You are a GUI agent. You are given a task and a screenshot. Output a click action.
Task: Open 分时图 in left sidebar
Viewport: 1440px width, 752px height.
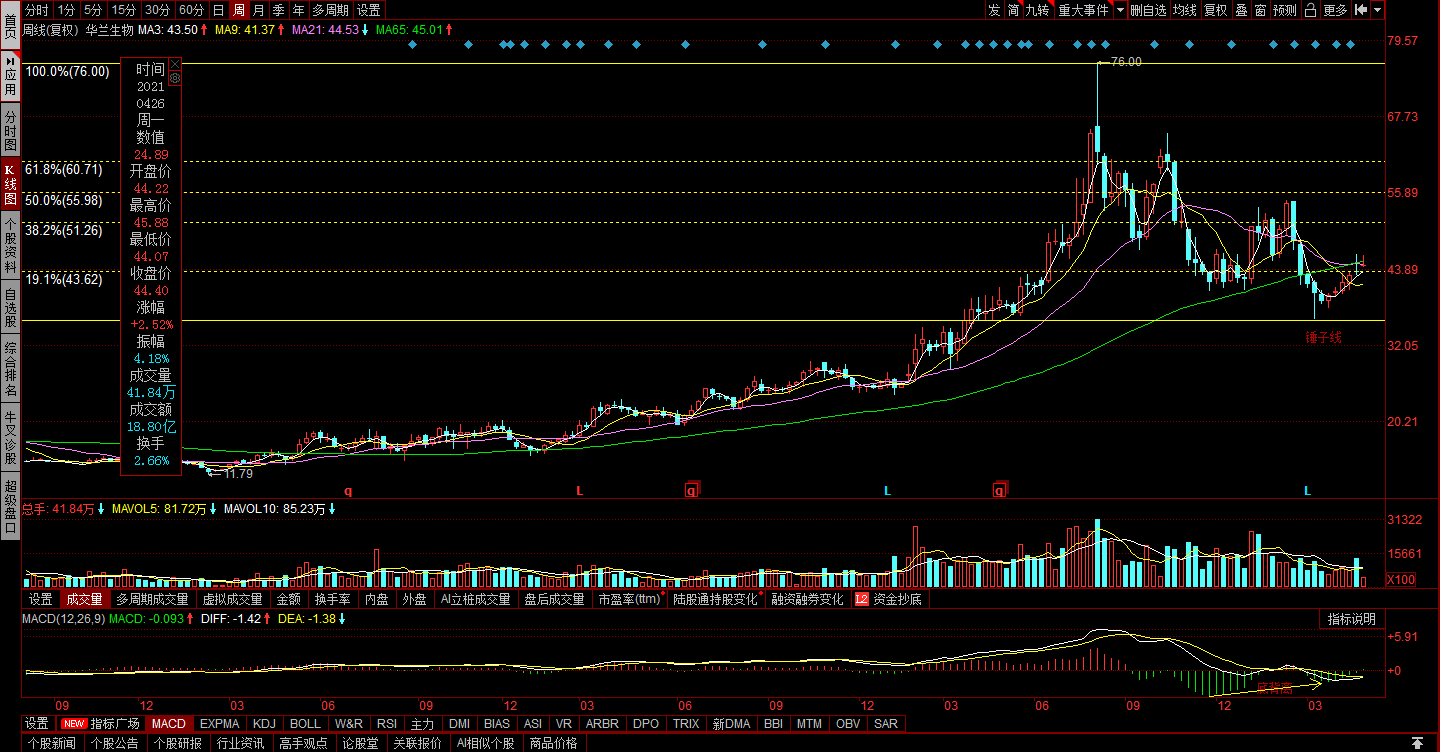coord(10,130)
